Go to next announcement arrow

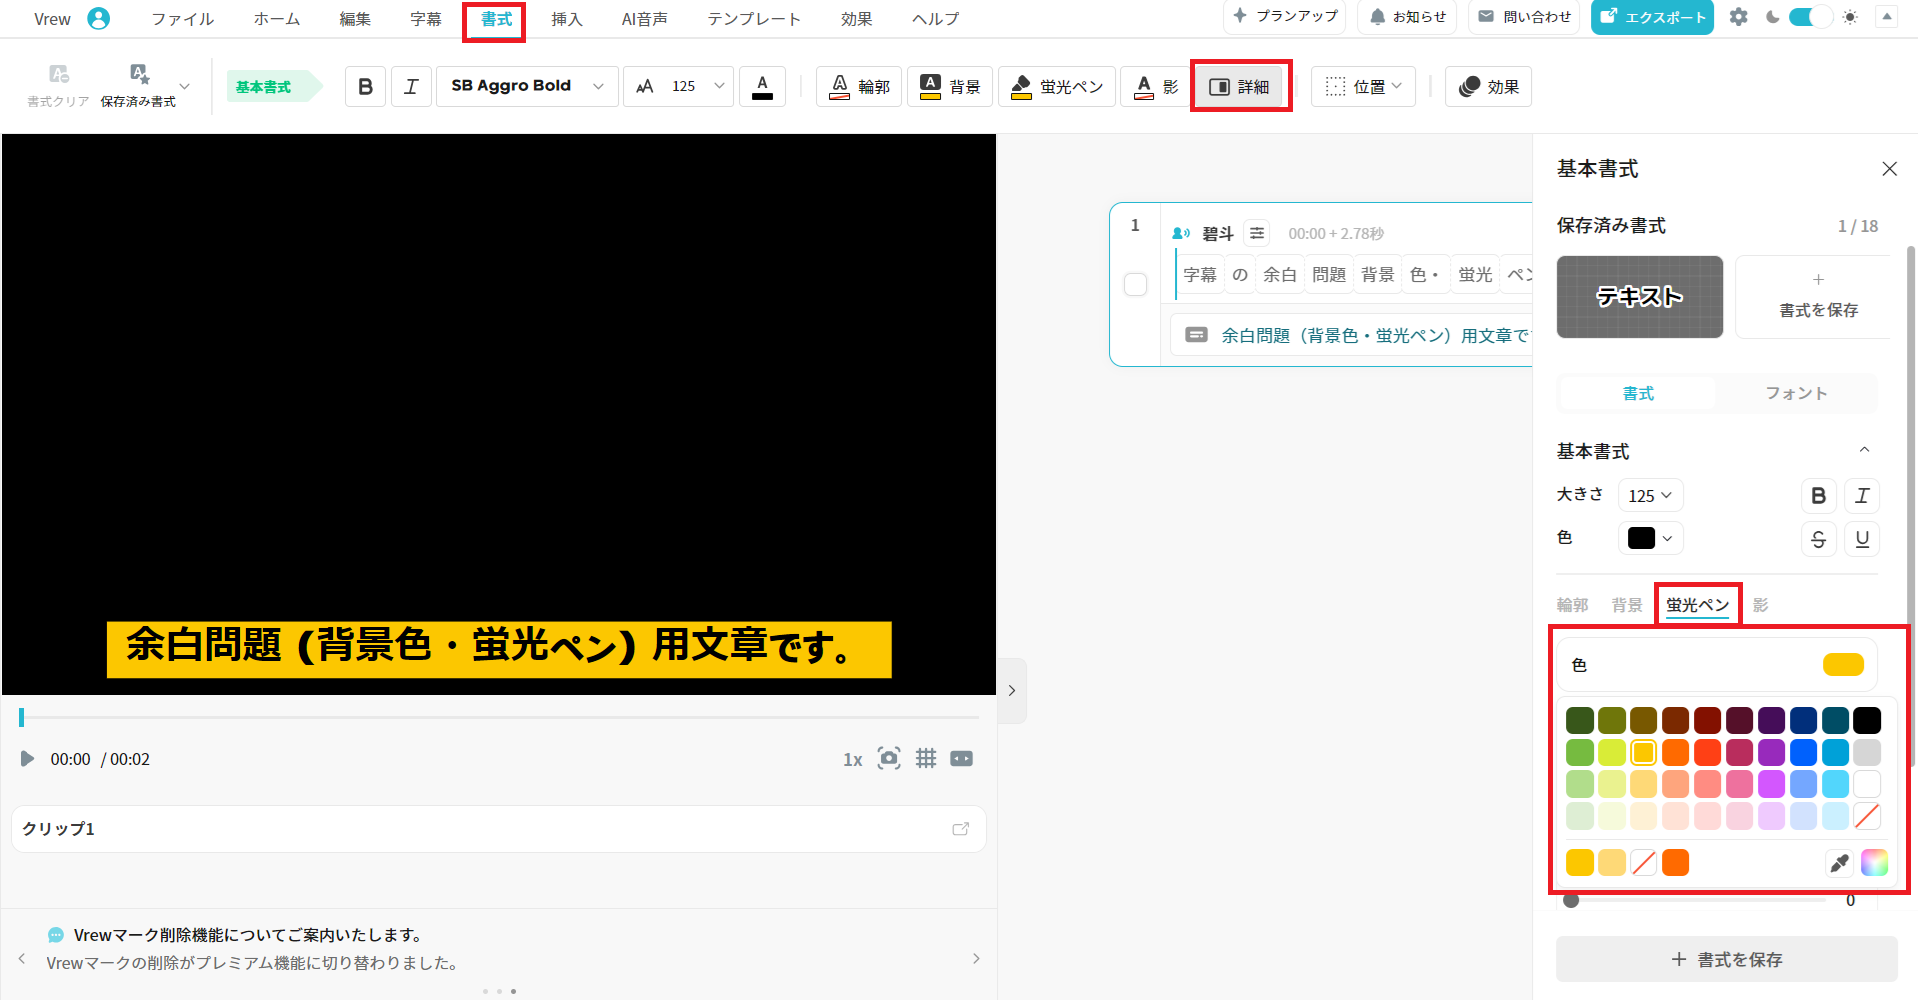point(976,958)
